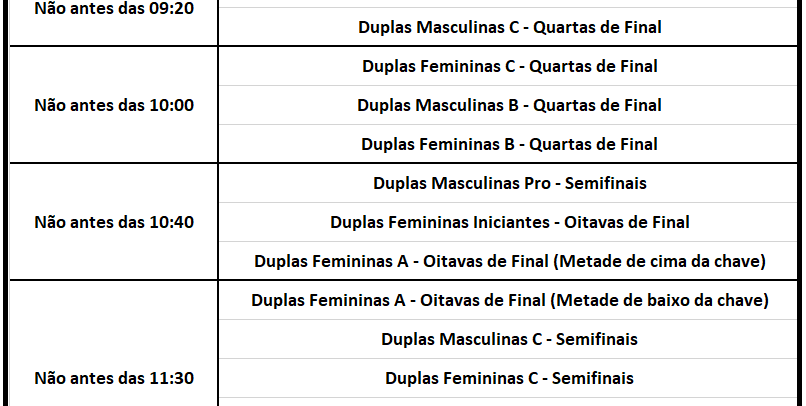Click the "Não antes das 09:20" time cell

(x=114, y=9)
